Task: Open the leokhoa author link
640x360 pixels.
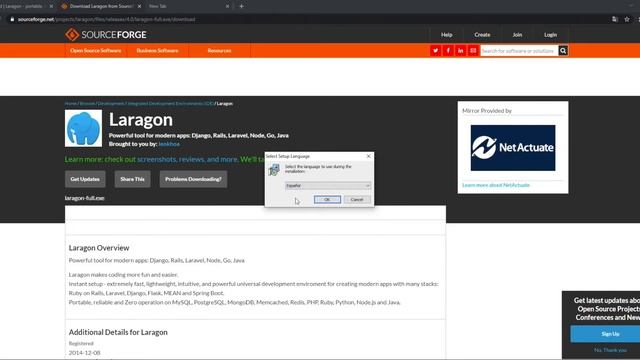Action: pos(169,144)
